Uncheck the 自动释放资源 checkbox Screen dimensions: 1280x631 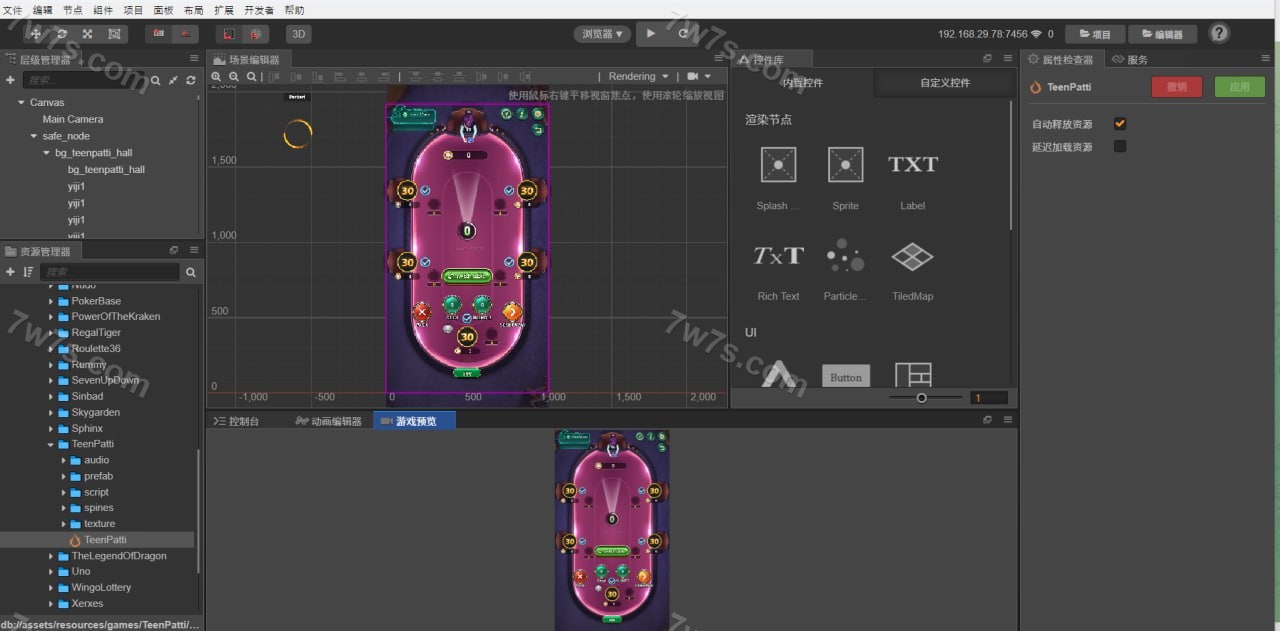(x=1120, y=124)
